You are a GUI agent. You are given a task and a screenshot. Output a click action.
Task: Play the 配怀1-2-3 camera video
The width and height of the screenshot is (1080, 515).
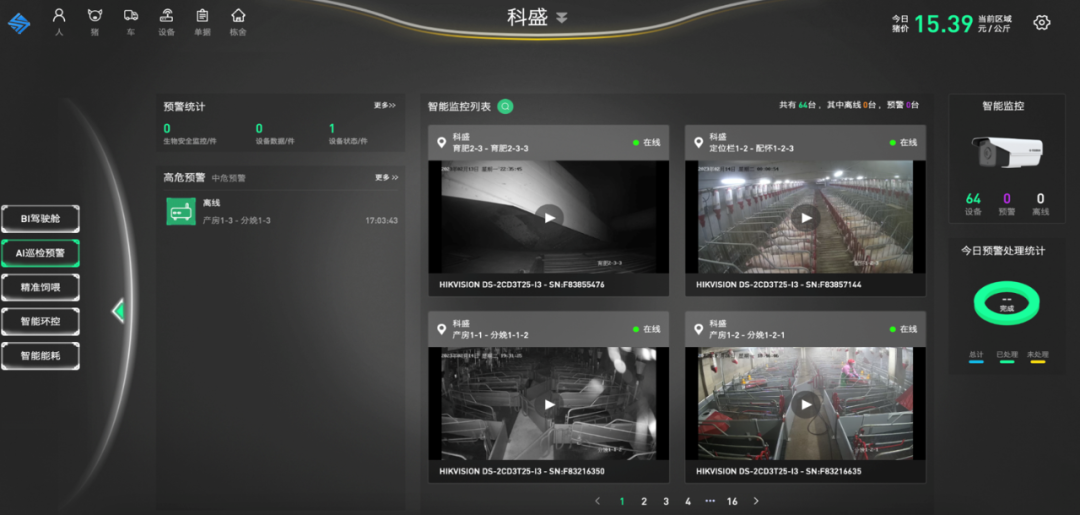(805, 218)
